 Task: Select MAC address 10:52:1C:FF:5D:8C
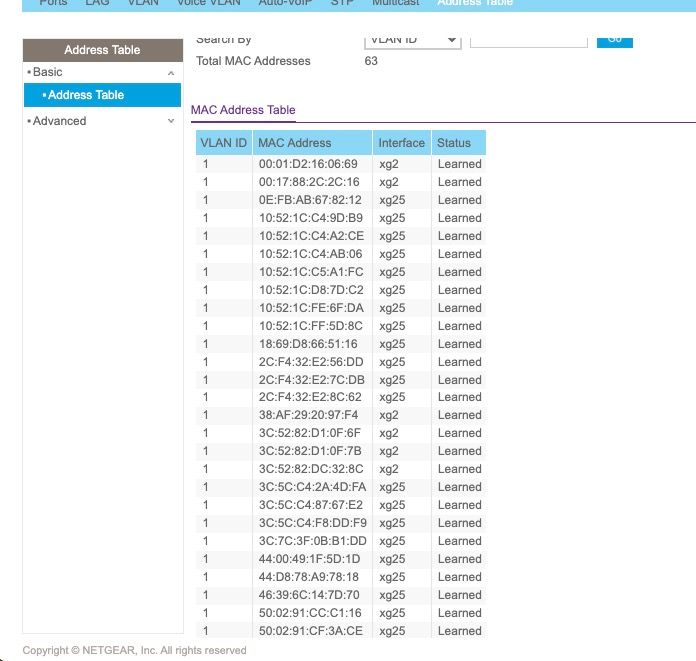pos(311,326)
